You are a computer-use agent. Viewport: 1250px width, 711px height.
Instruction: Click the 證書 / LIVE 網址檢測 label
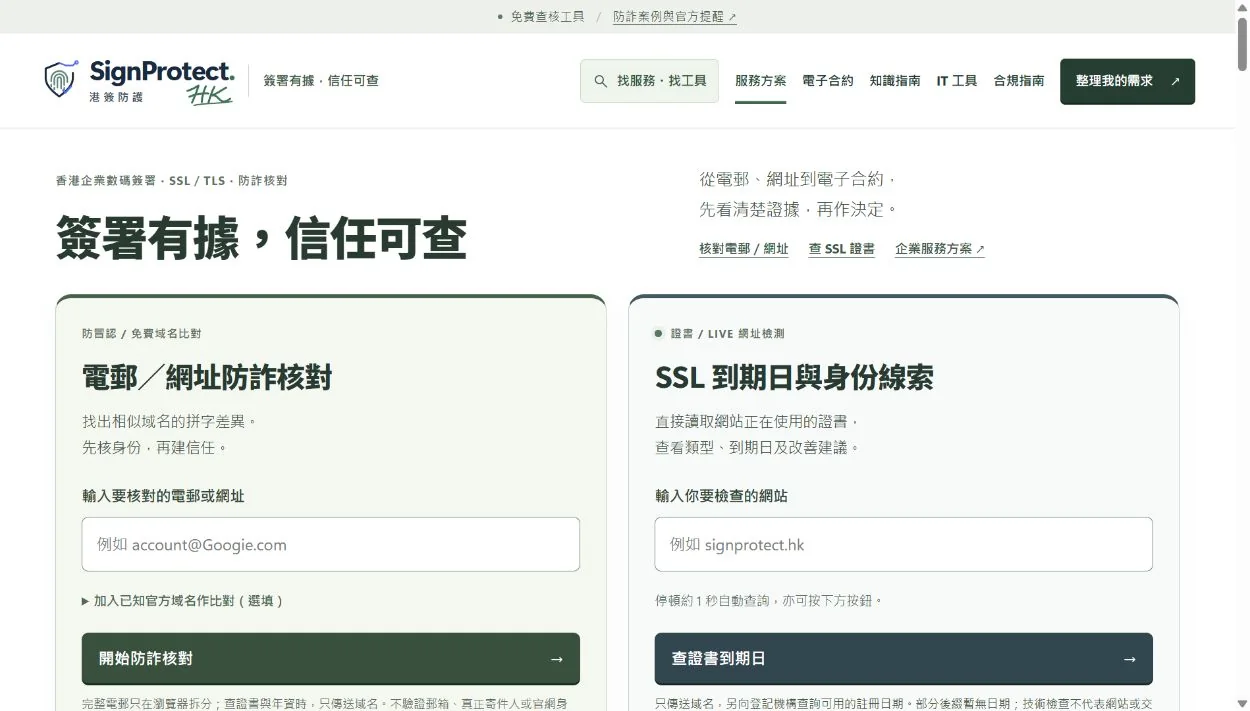(x=727, y=334)
